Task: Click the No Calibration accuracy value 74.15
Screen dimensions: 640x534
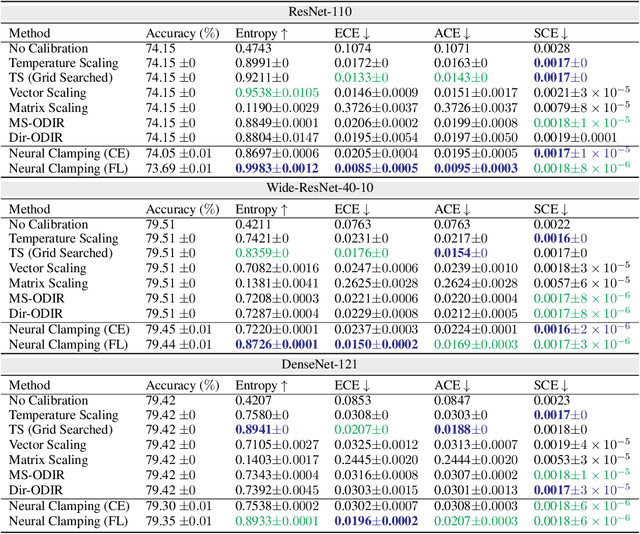Action: 161,47
